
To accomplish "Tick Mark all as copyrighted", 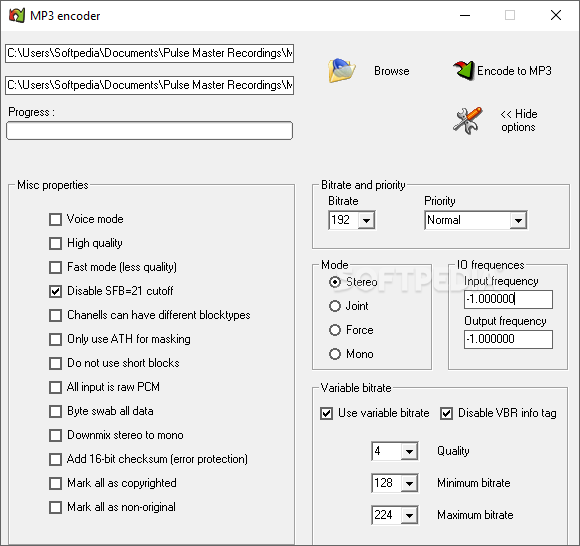I will point(55,483).
